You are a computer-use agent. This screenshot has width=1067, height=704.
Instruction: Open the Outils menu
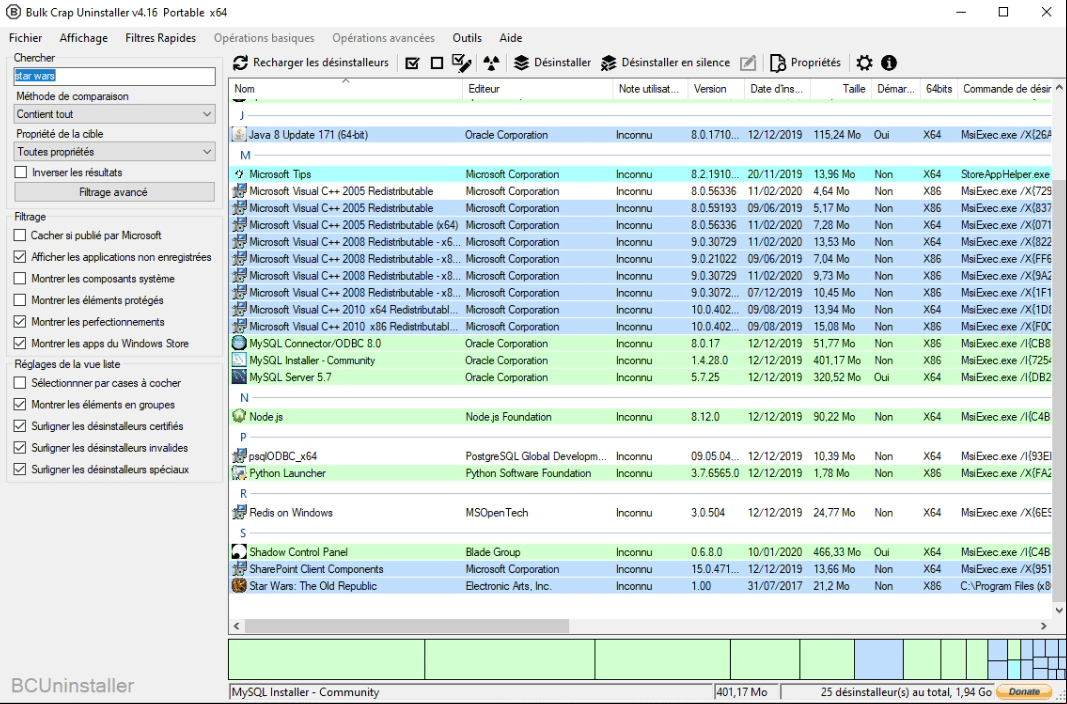[x=467, y=38]
